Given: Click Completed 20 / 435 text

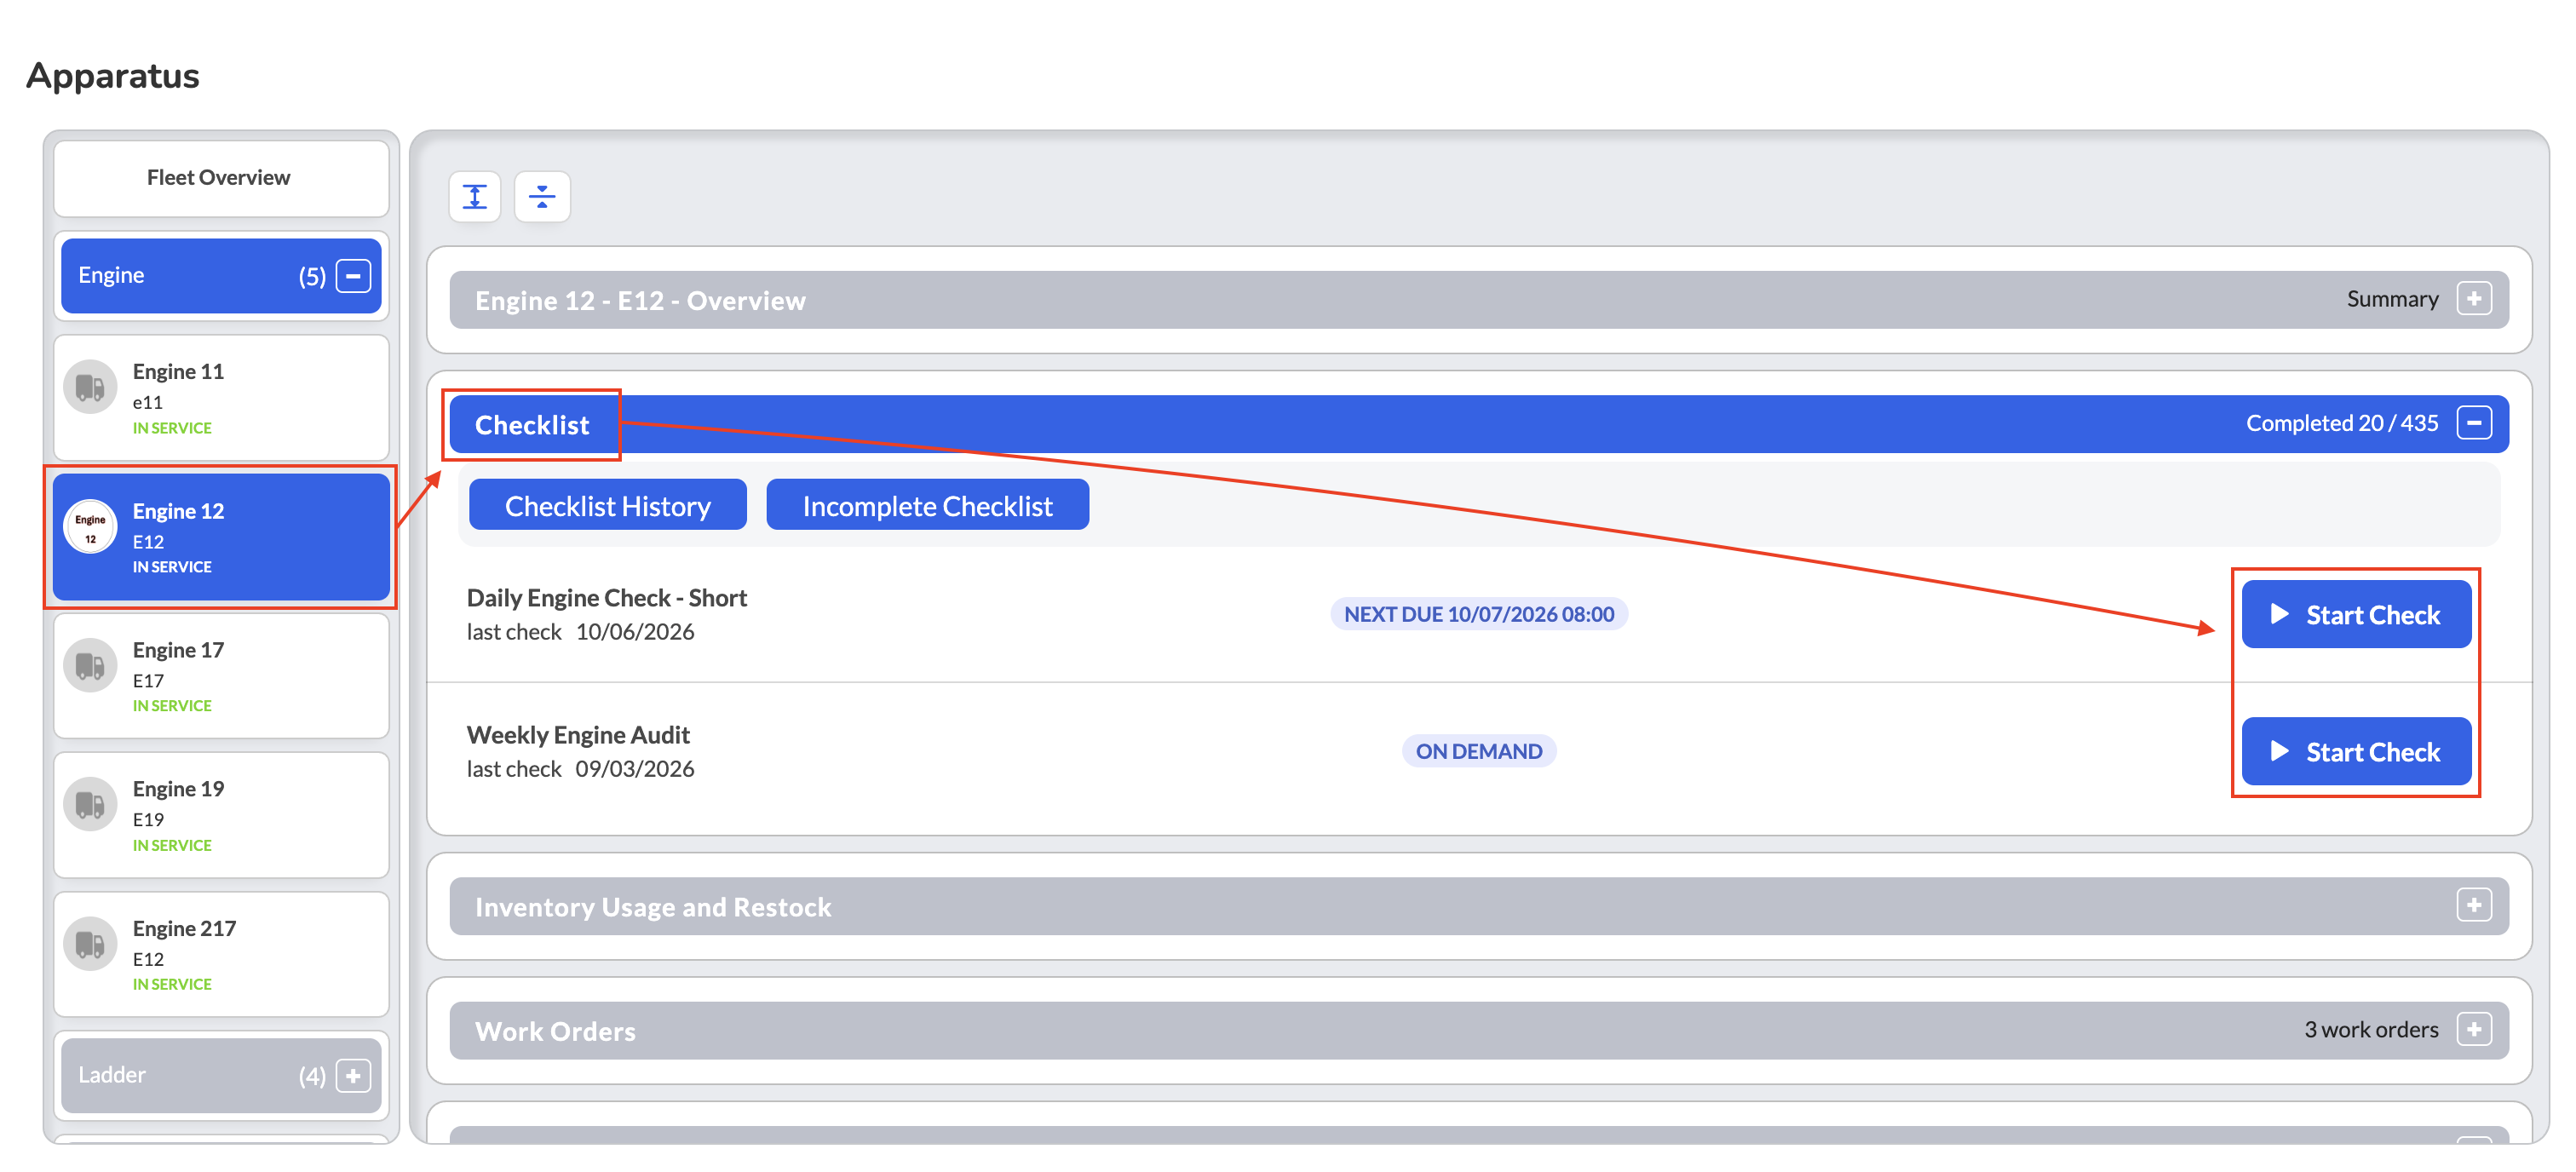Looking at the screenshot, I should point(2341,423).
